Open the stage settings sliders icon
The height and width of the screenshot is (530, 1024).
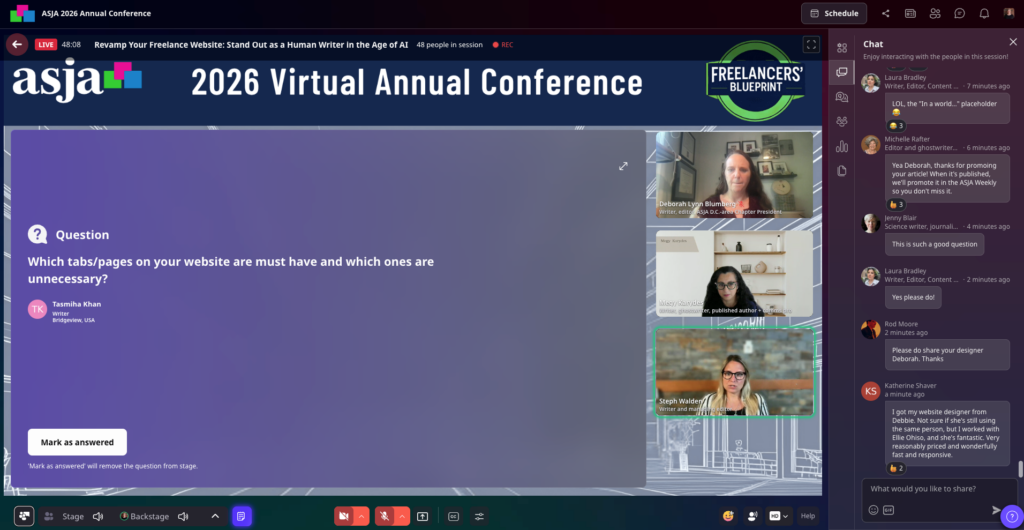point(479,516)
